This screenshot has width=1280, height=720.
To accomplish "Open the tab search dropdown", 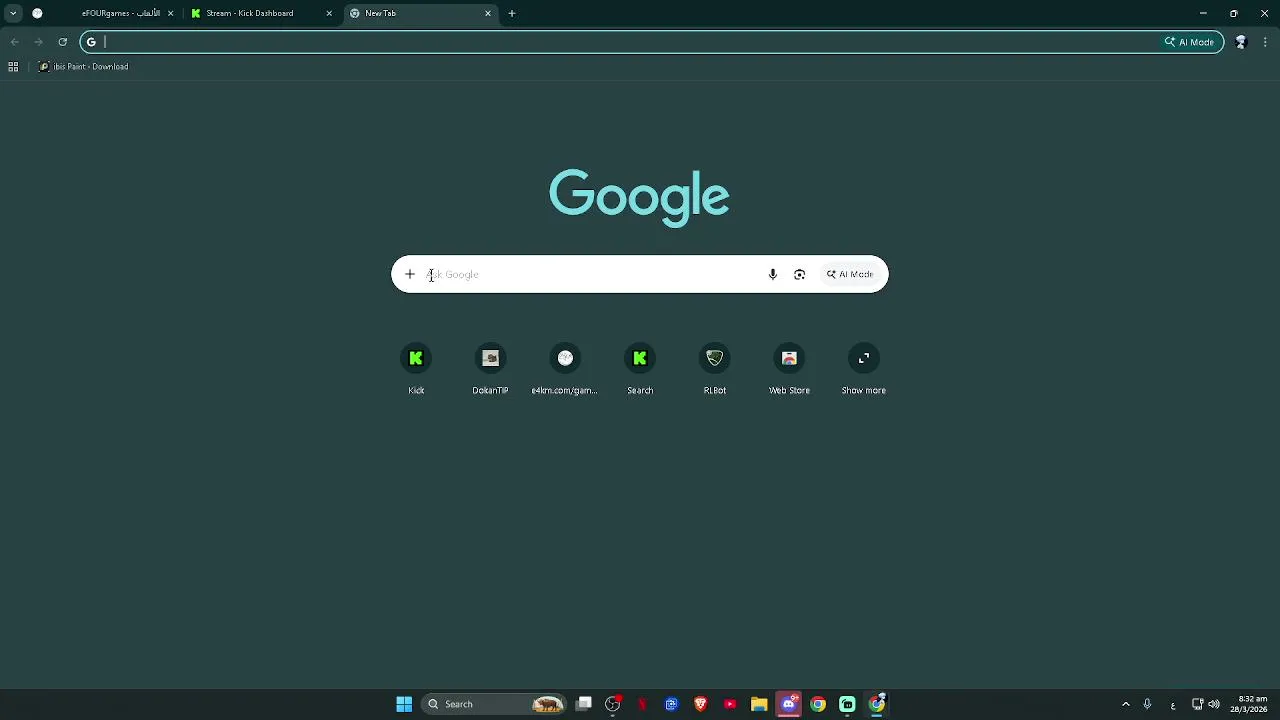I will (13, 13).
